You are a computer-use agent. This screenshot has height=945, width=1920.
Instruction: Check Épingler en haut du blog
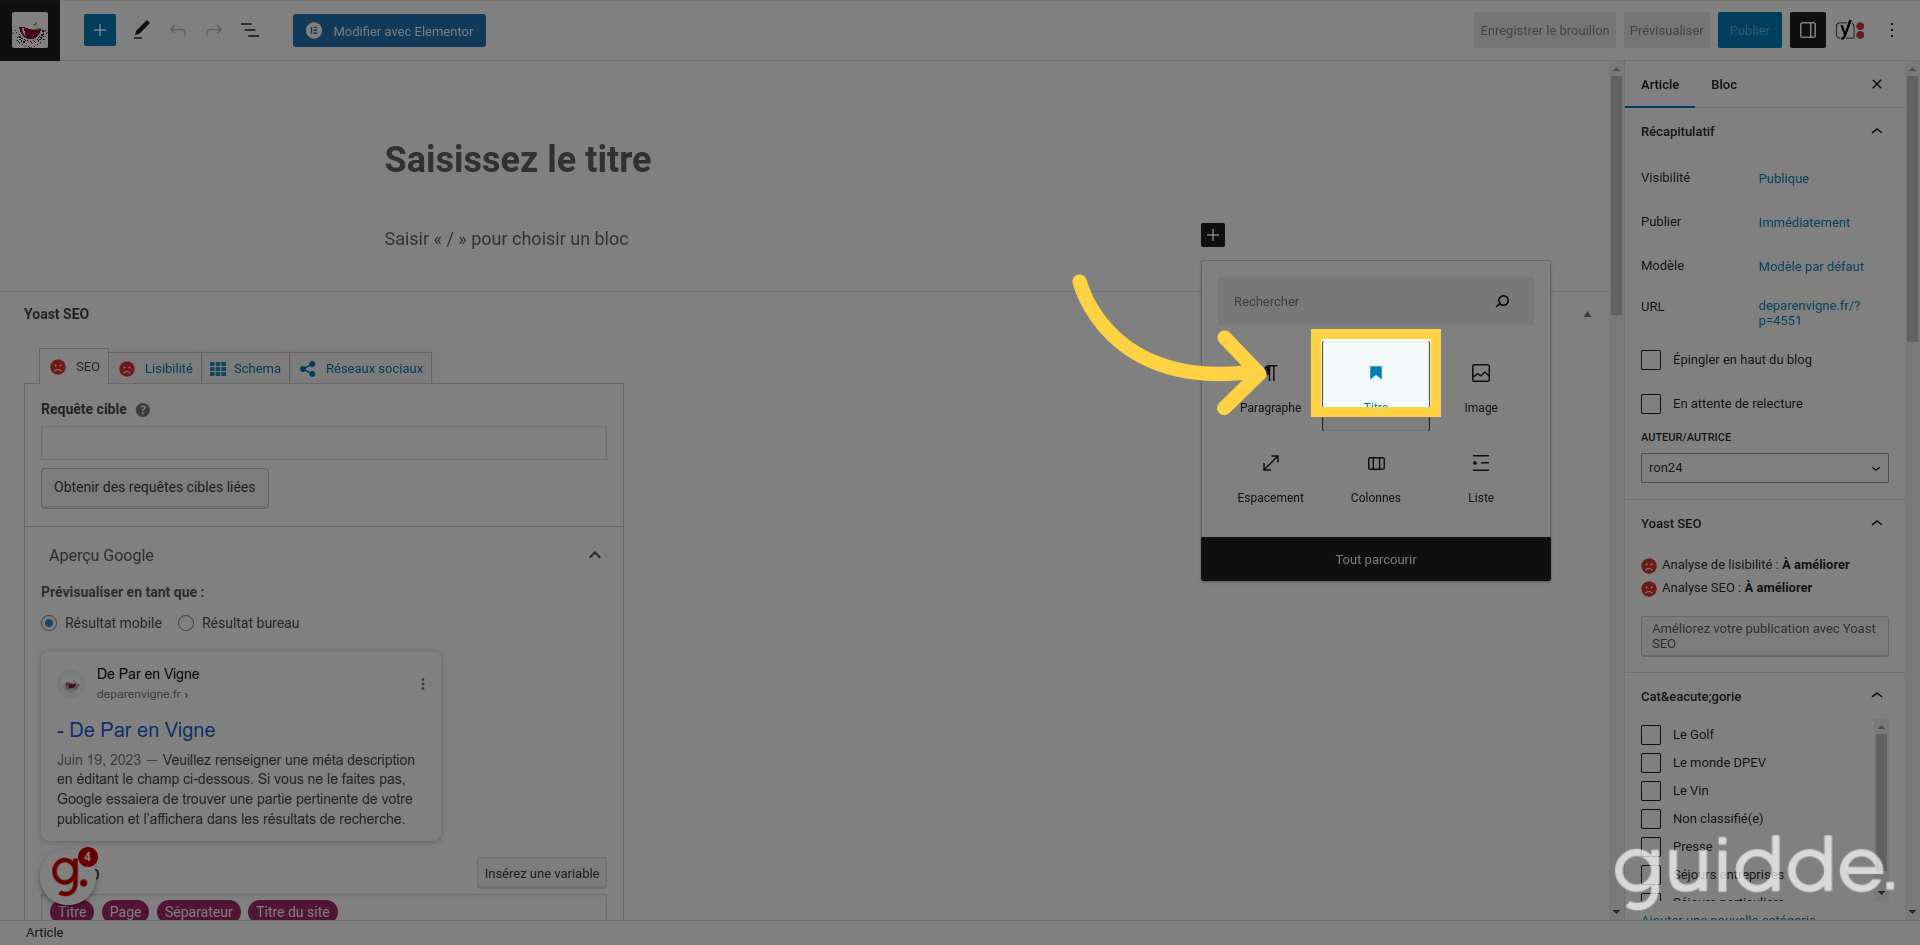coord(1651,360)
